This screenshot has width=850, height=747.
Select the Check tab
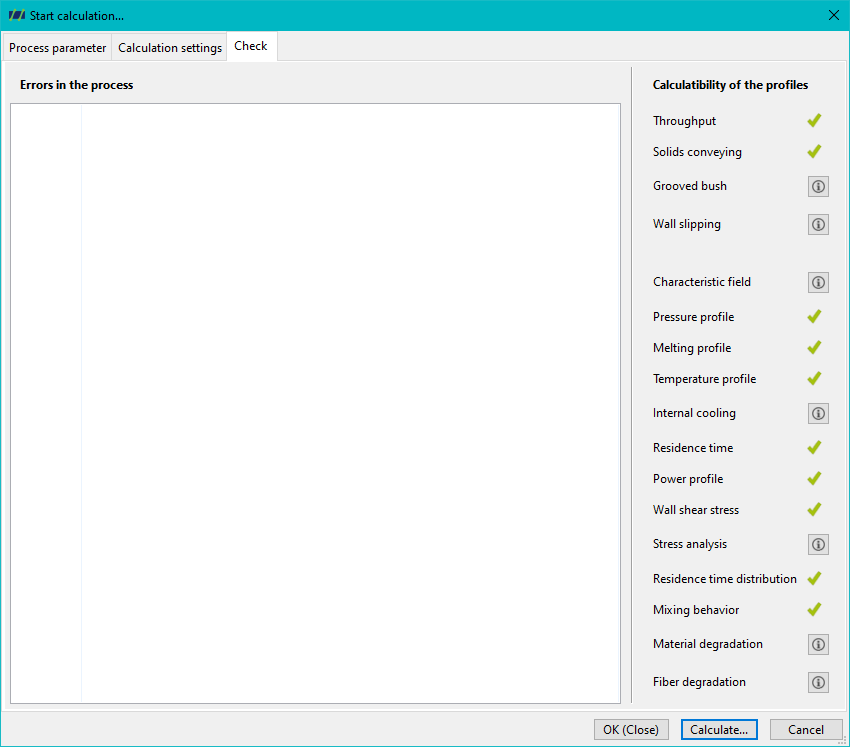pyautogui.click(x=251, y=46)
